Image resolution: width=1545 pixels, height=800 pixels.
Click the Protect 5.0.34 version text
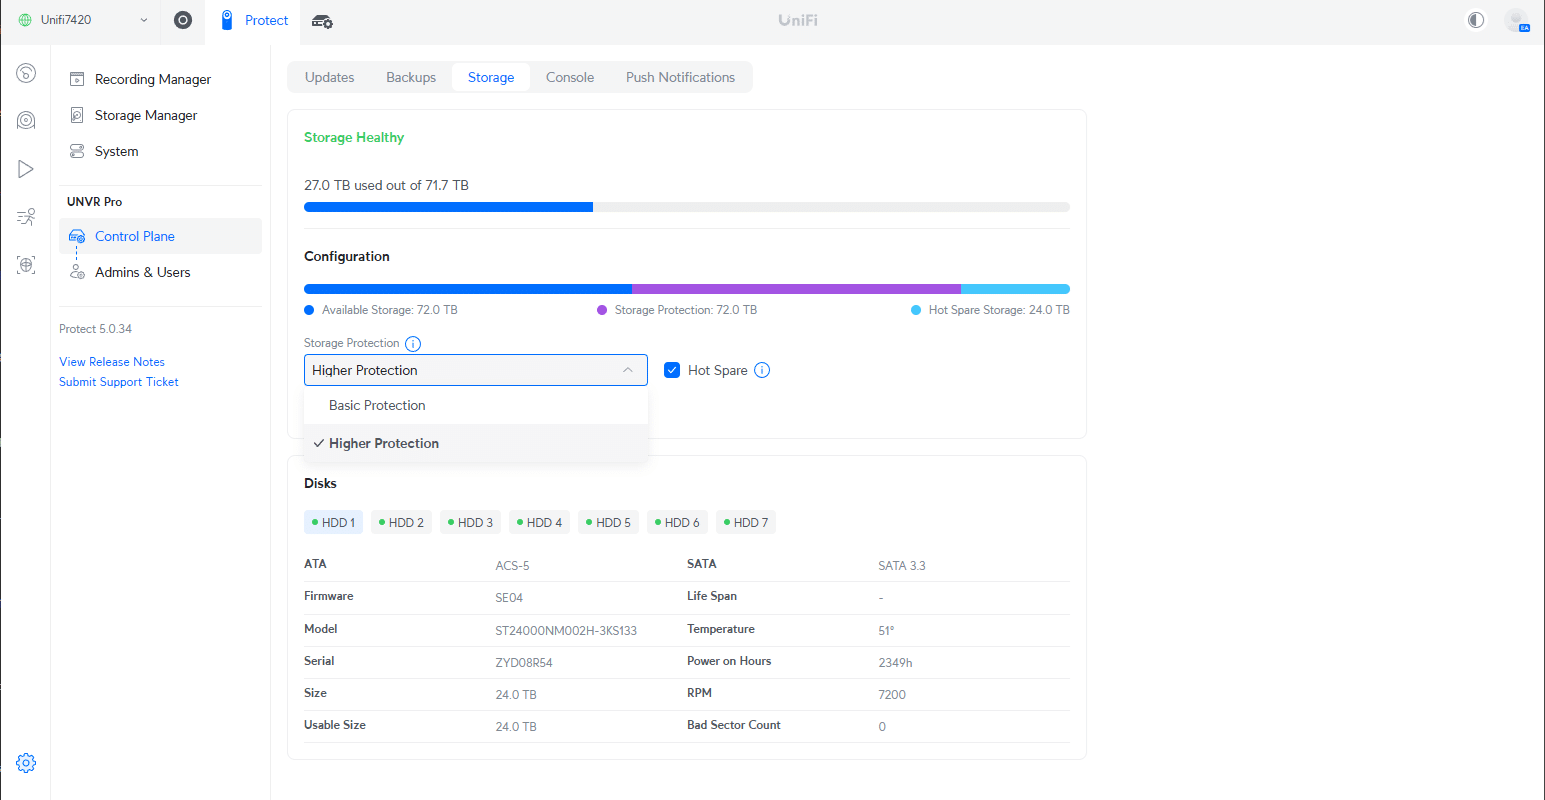pyautogui.click(x=95, y=329)
